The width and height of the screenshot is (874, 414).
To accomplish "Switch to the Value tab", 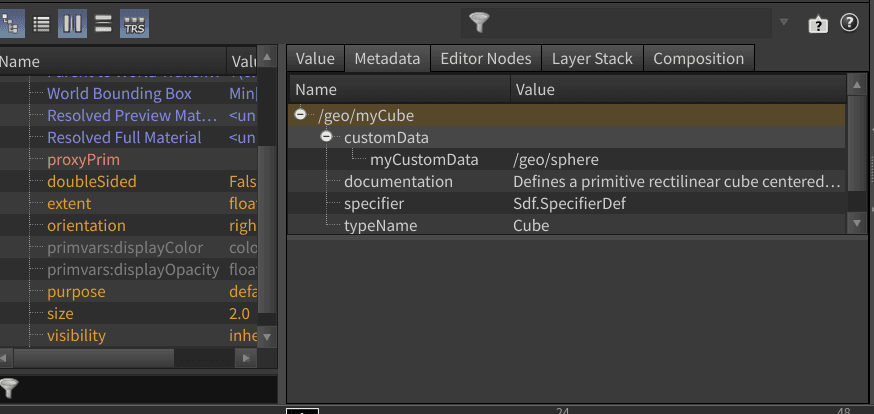I will tap(315, 59).
